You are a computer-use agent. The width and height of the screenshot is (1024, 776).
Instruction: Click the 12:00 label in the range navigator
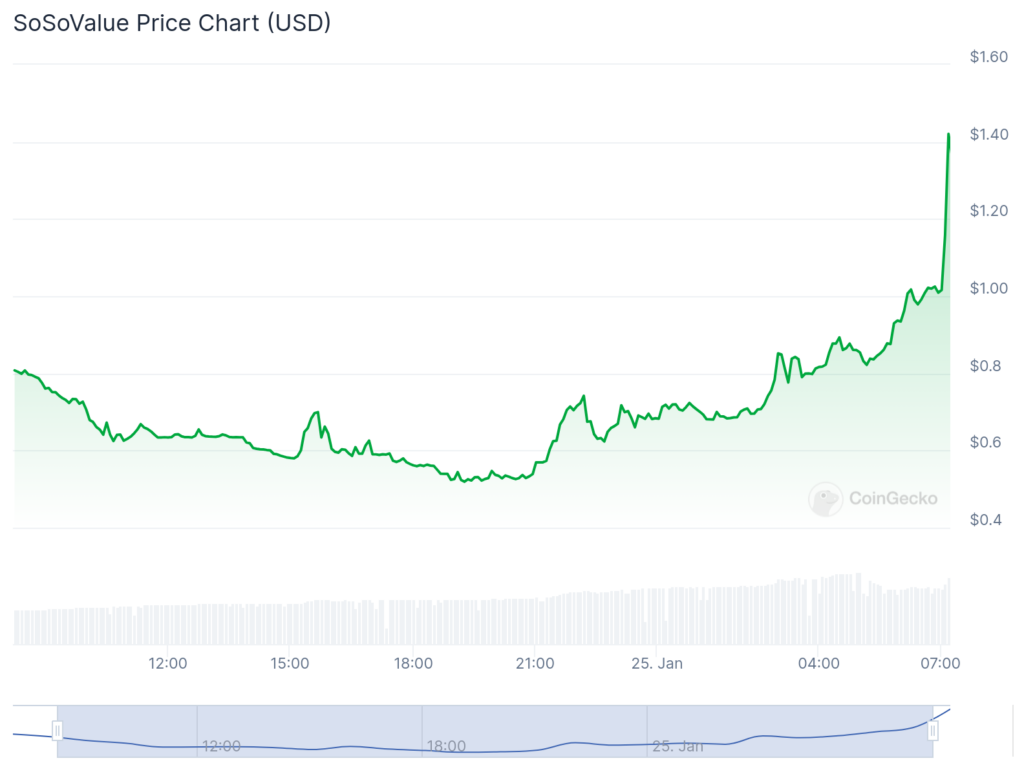[x=221, y=746]
